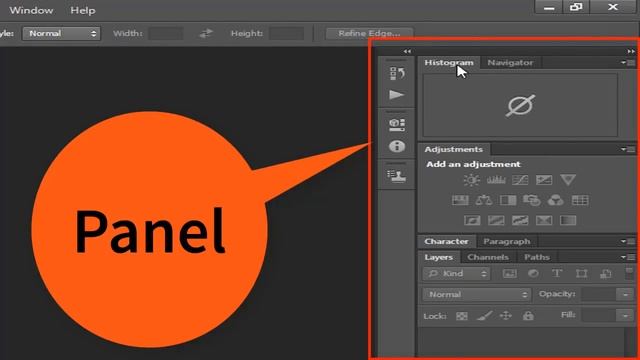This screenshot has height=360, width=640.
Task: Add a Black & White adjustment
Action: point(508,200)
